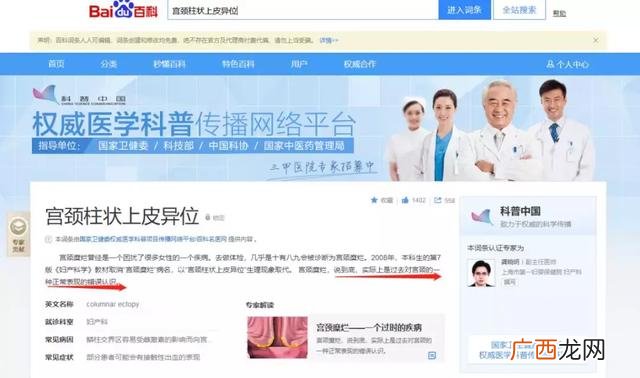
Task: Click the 进入词条 button
Action: [x=464, y=10]
